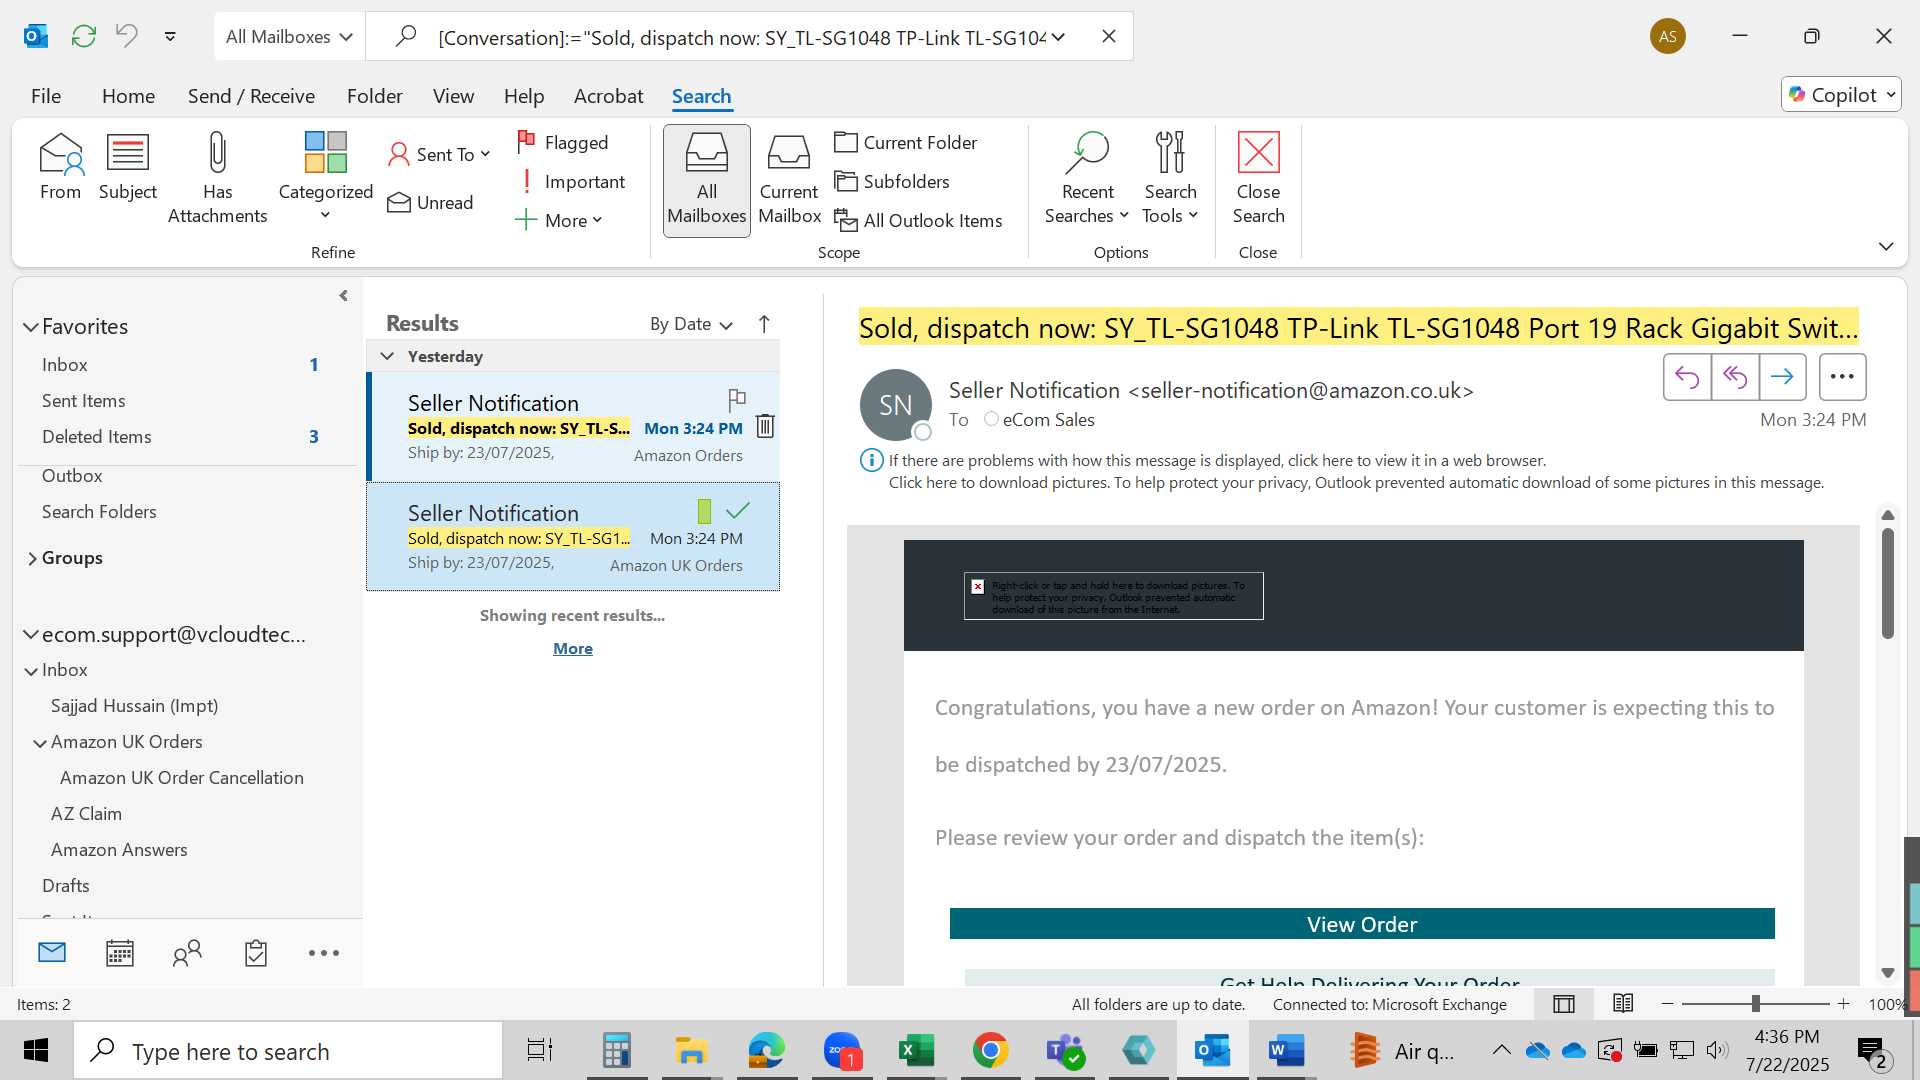Screen dimensions: 1920x1080
Task: Open the Home tab
Action: 128,96
